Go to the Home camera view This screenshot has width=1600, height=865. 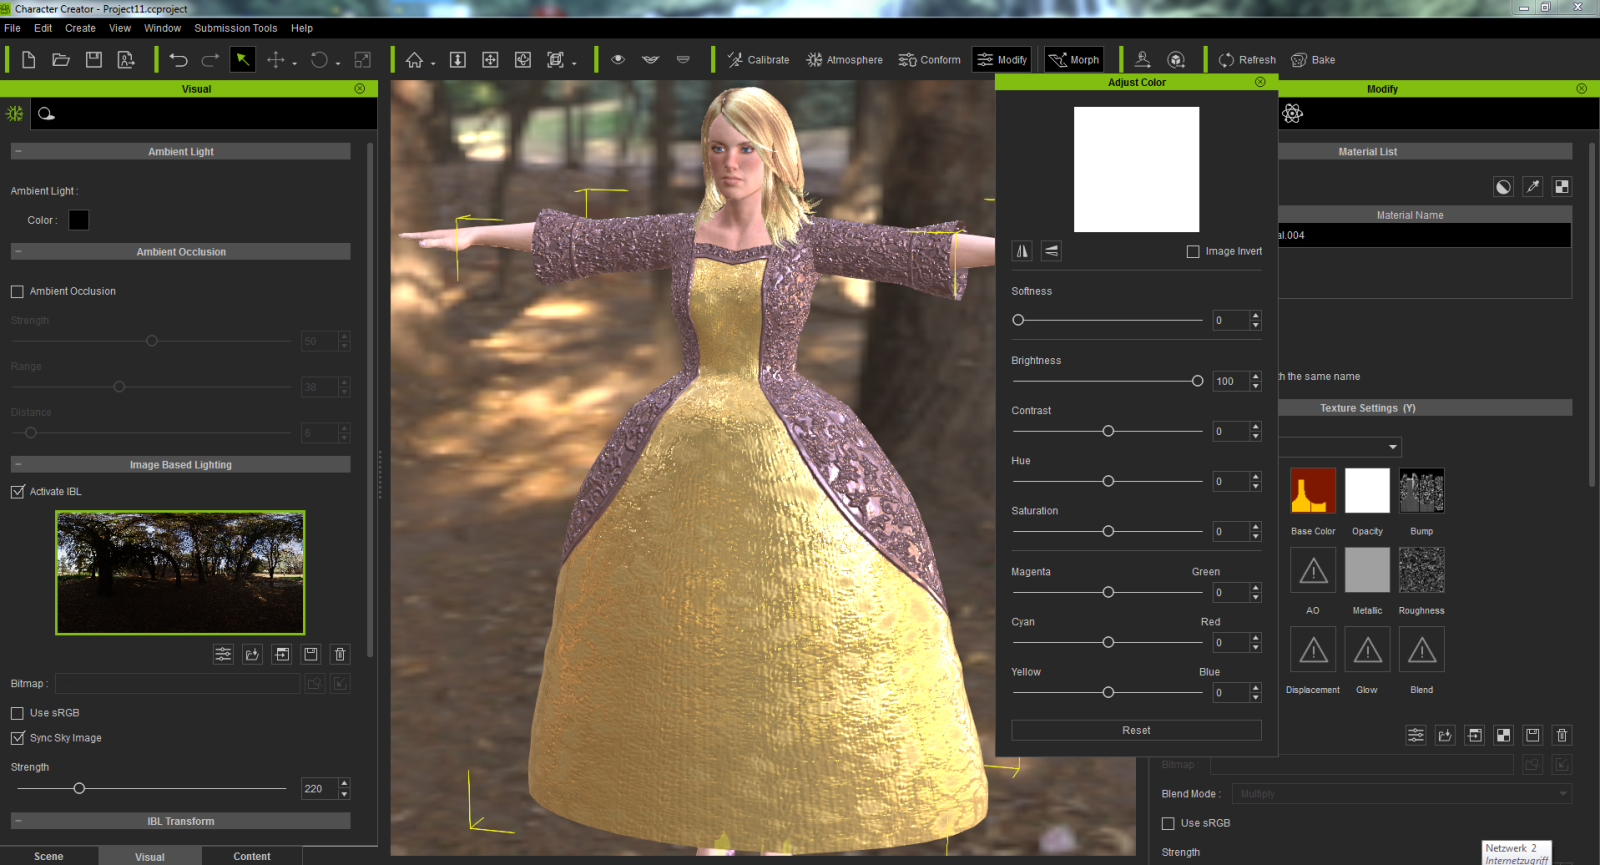[414, 60]
